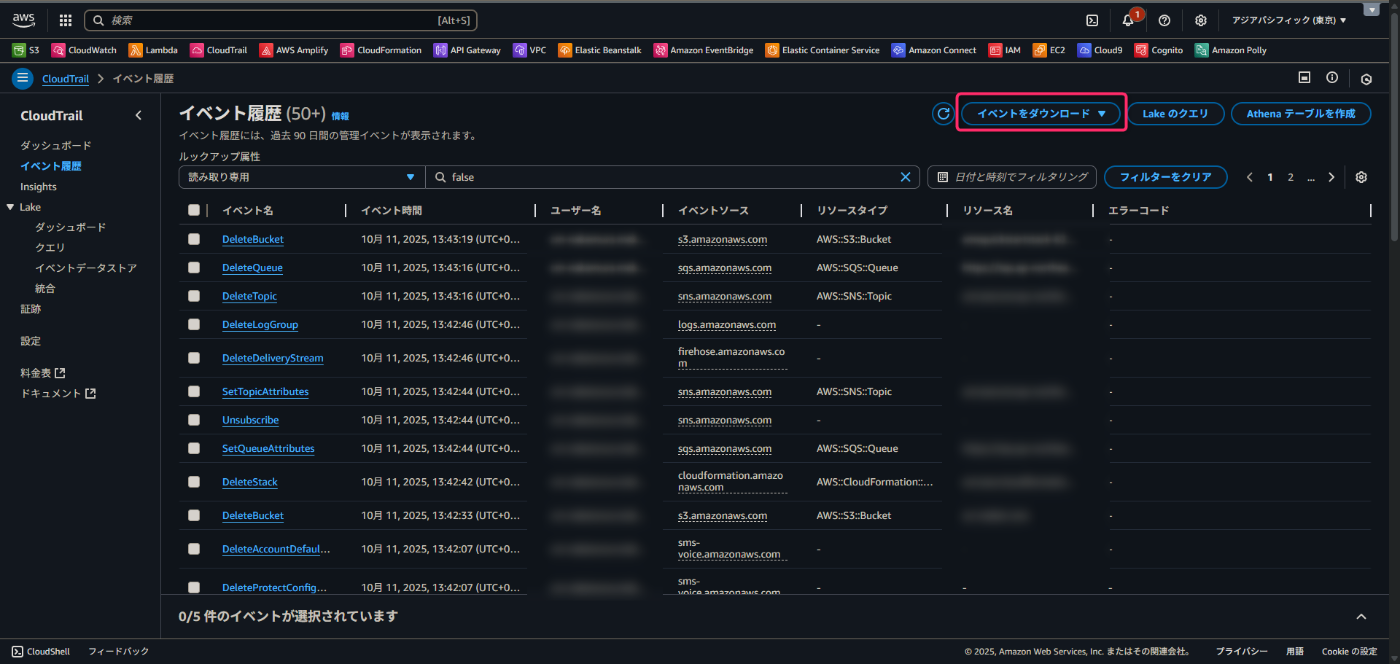Open CloudFormation from the favorites bar

pyautogui.click(x=381, y=50)
